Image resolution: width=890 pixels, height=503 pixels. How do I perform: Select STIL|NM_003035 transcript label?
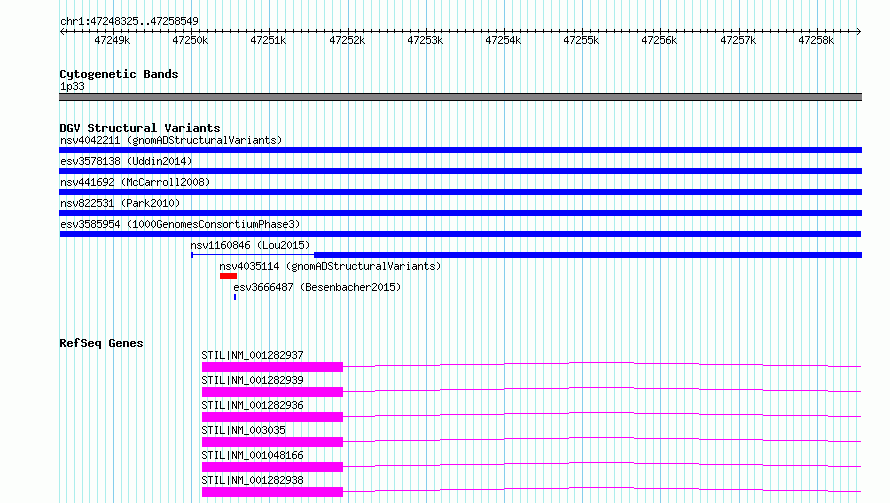click(x=243, y=430)
